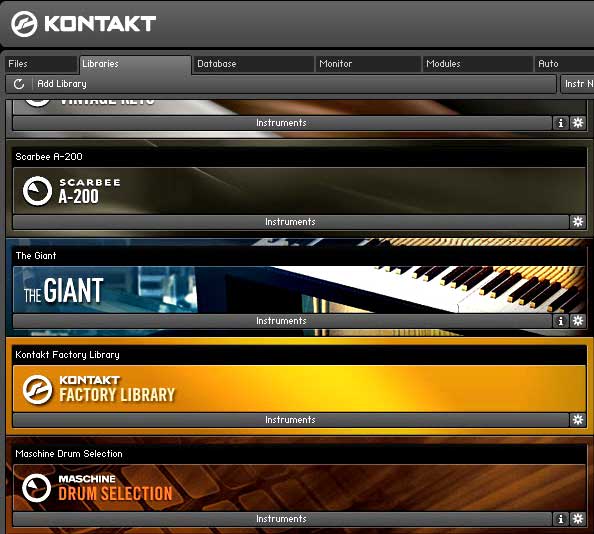
Task: Click the Add Library button
Action: (x=62, y=84)
